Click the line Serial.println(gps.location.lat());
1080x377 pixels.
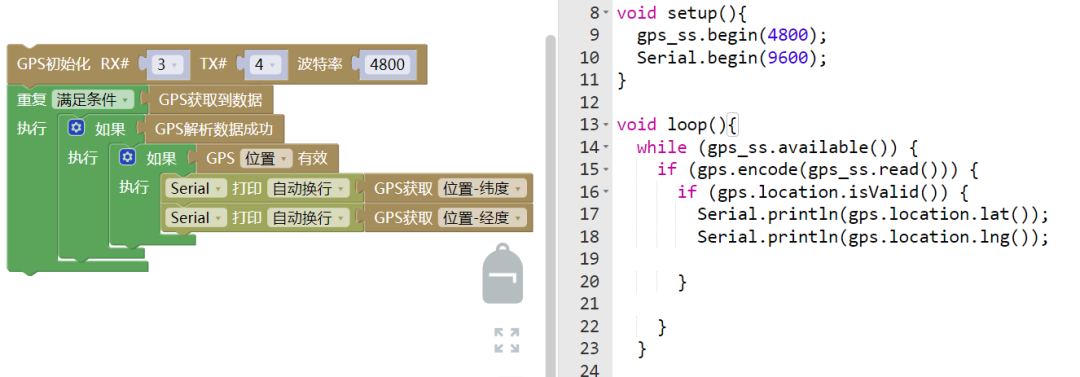(873, 215)
